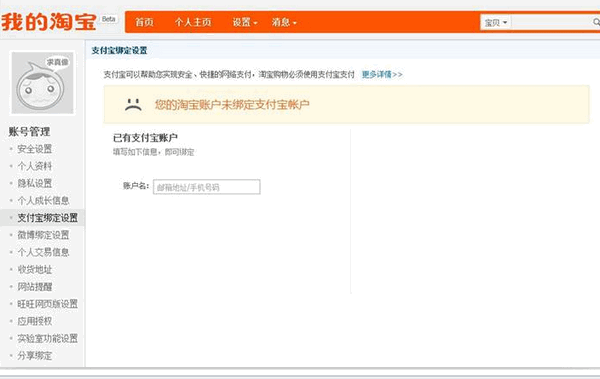Click the 您的淘宝账户未绑定支付宝帐户 notice text
Image resolution: width=600 pixels, height=379 pixels.
coord(232,105)
